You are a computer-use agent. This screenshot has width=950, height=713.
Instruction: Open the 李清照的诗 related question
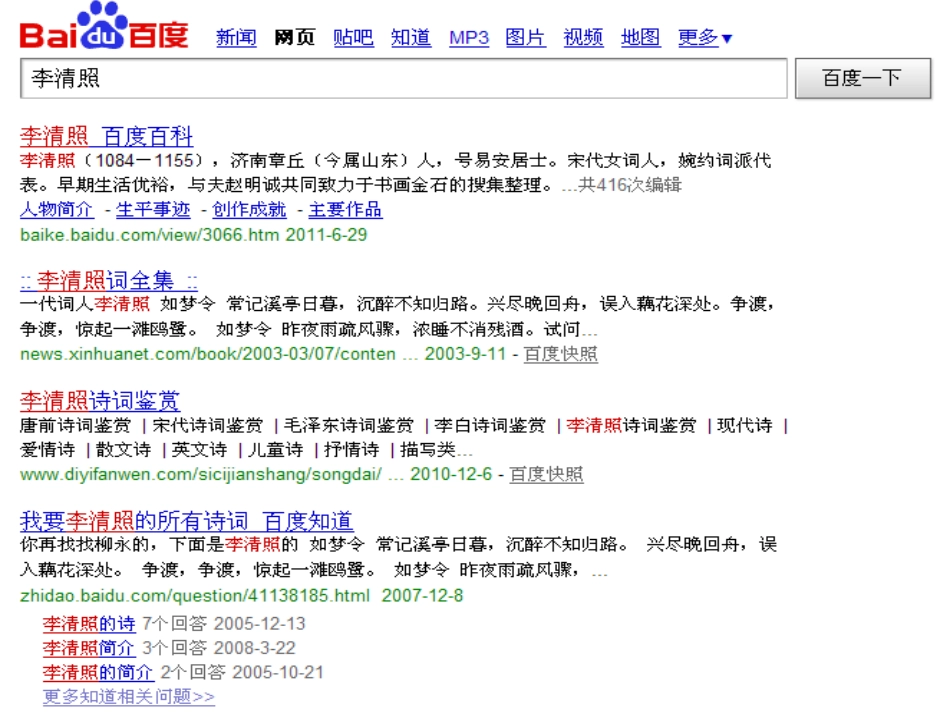coord(89,623)
